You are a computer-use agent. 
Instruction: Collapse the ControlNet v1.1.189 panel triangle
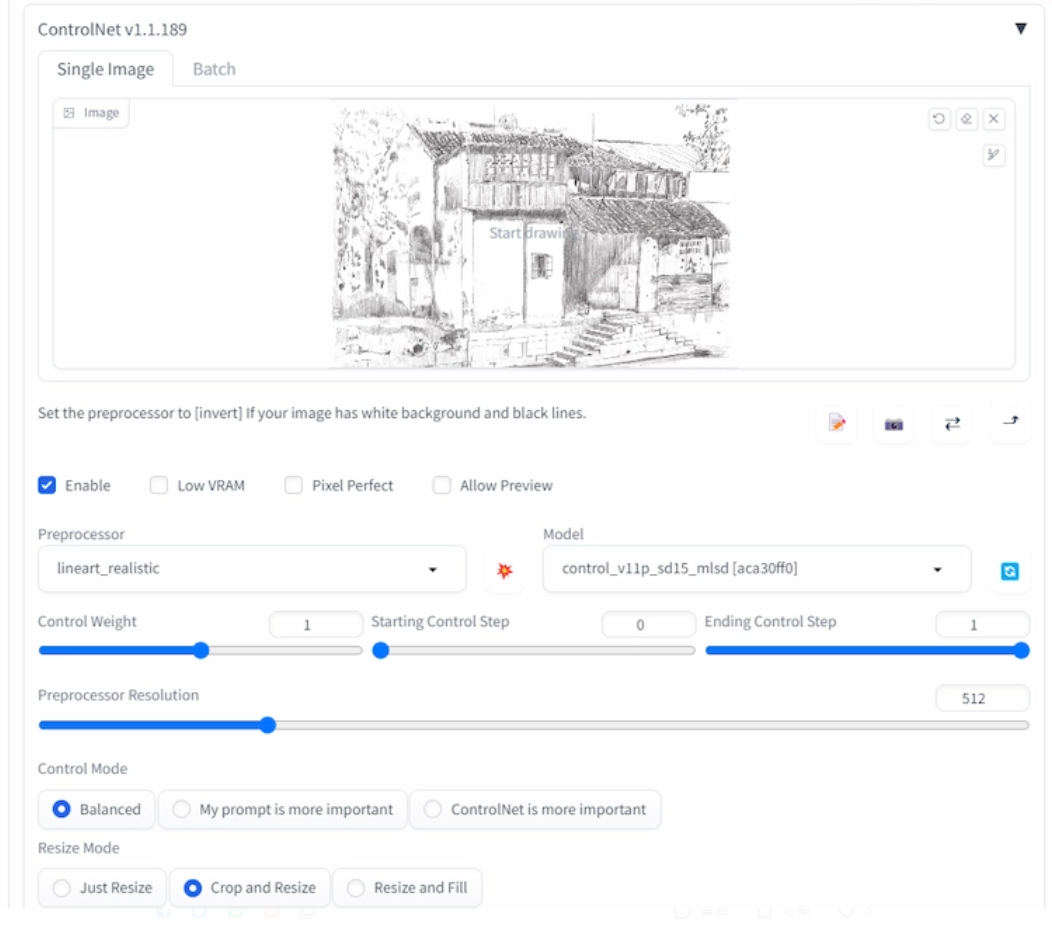click(x=1020, y=29)
